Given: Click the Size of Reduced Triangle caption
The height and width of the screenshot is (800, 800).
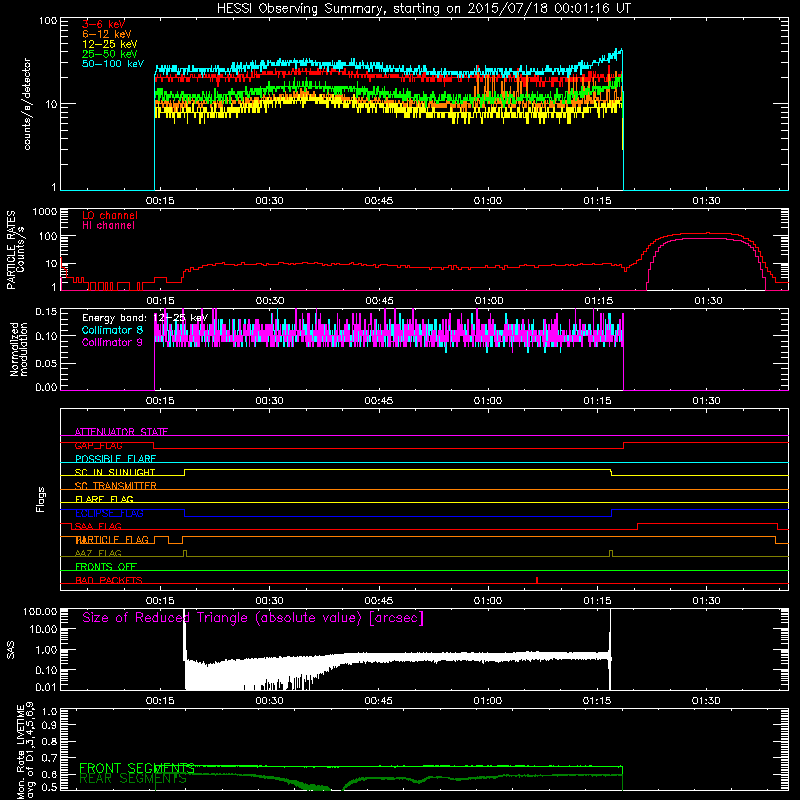Looking at the screenshot, I should point(253,618).
